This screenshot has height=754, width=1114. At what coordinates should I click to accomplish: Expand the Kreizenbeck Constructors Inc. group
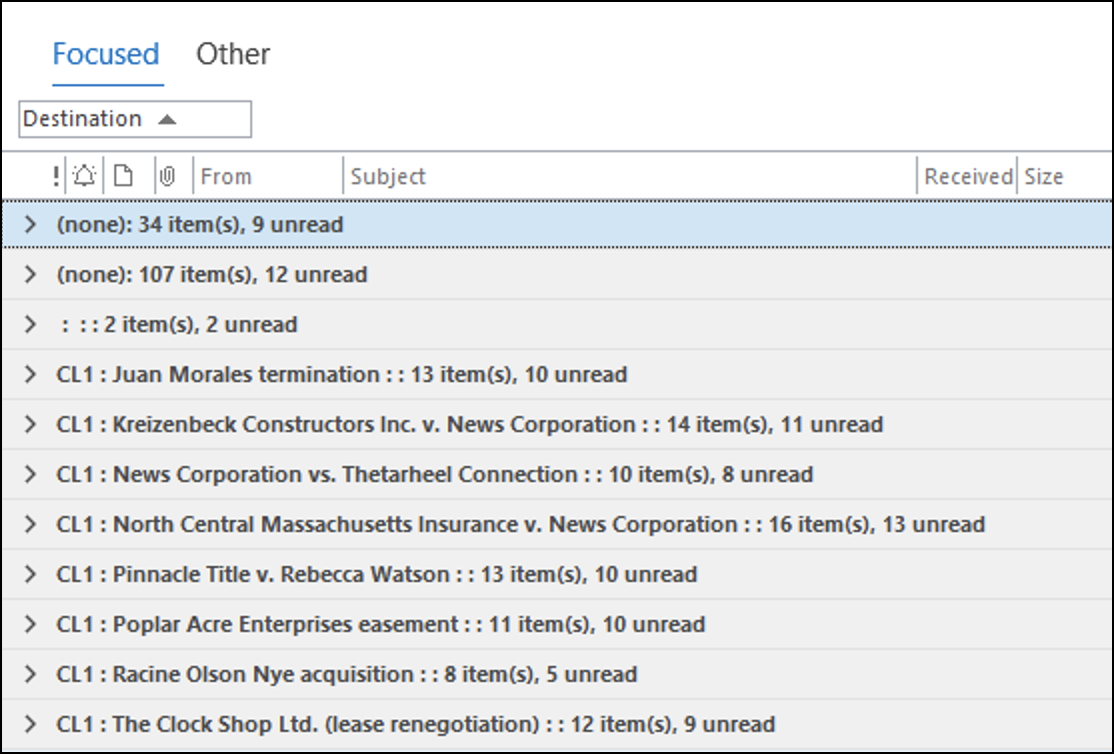(x=30, y=424)
